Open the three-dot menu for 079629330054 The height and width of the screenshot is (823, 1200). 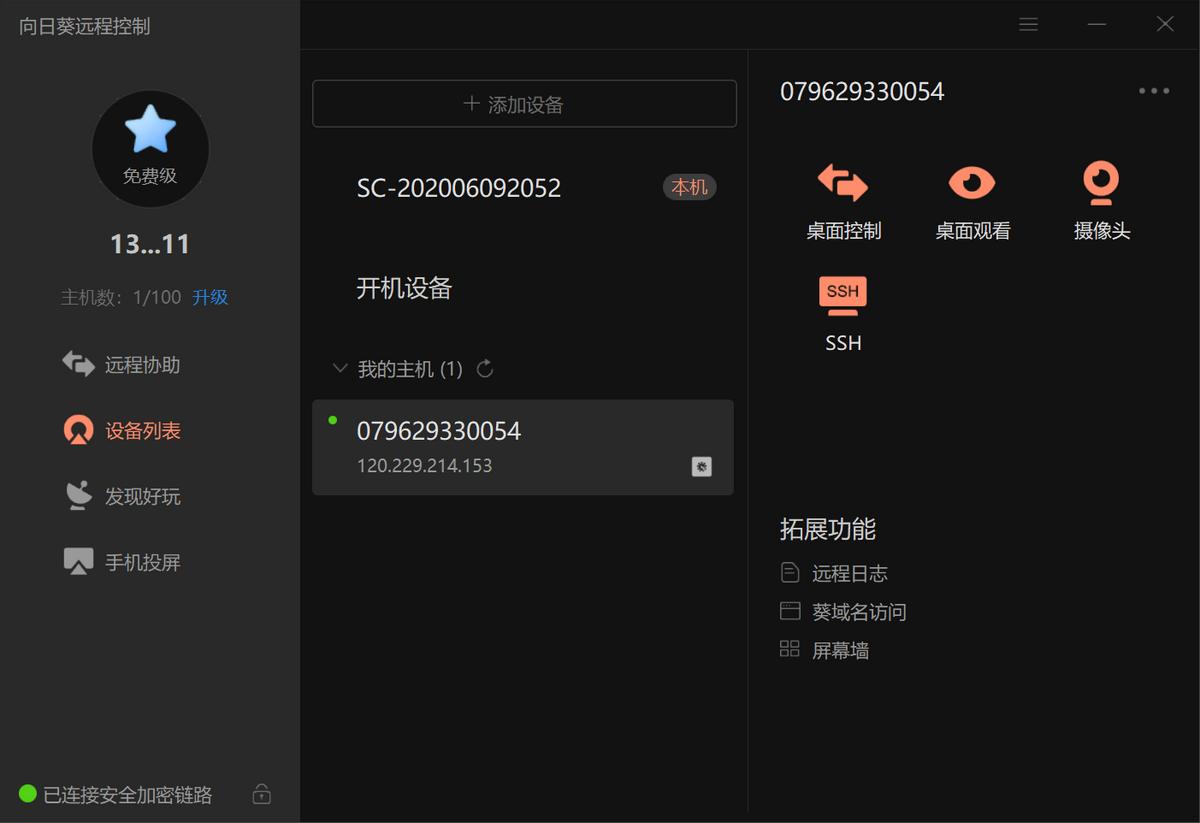coord(1153,91)
